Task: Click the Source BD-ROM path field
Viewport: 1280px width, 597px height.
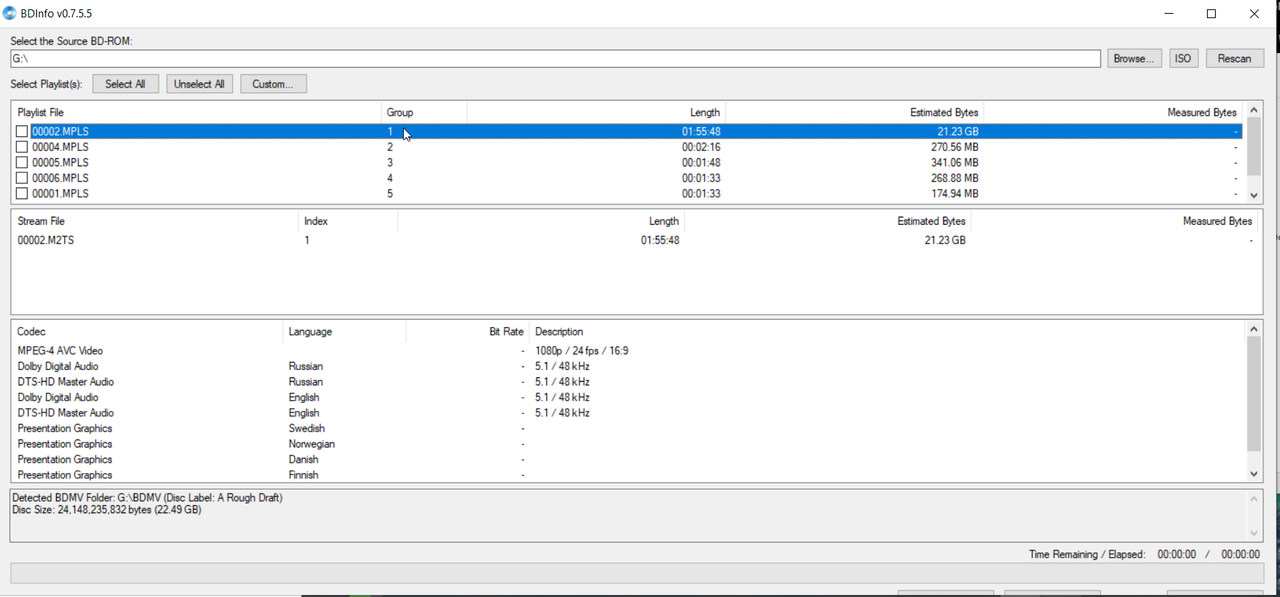Action: click(x=555, y=59)
